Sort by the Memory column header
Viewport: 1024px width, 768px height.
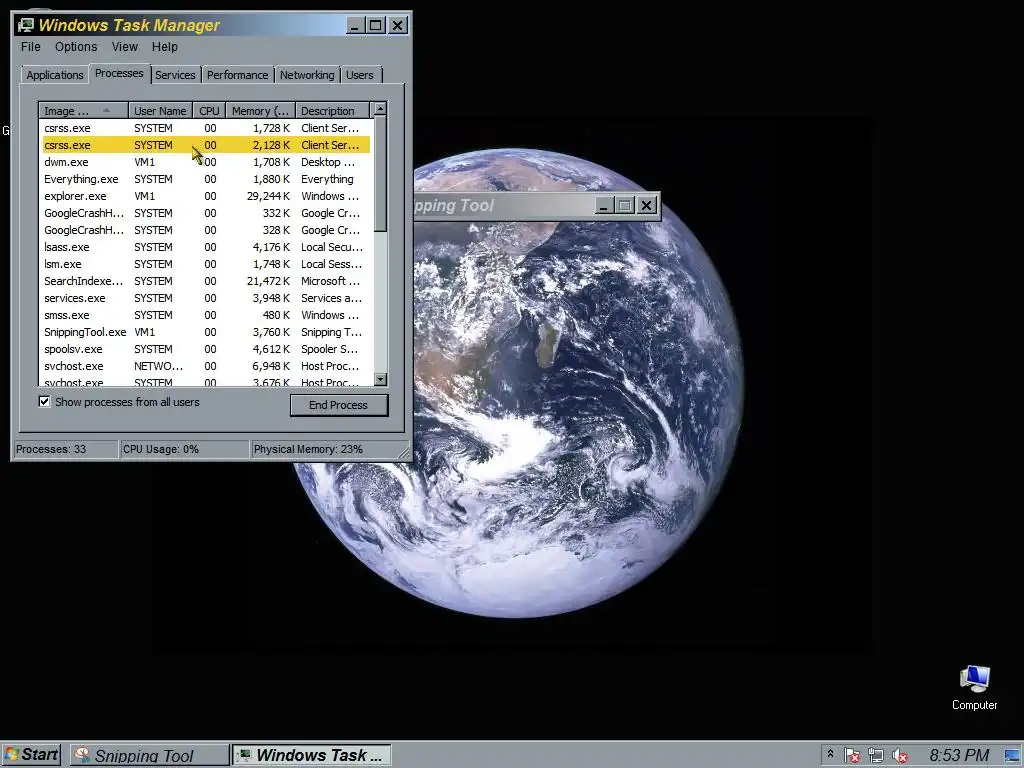[x=261, y=111]
